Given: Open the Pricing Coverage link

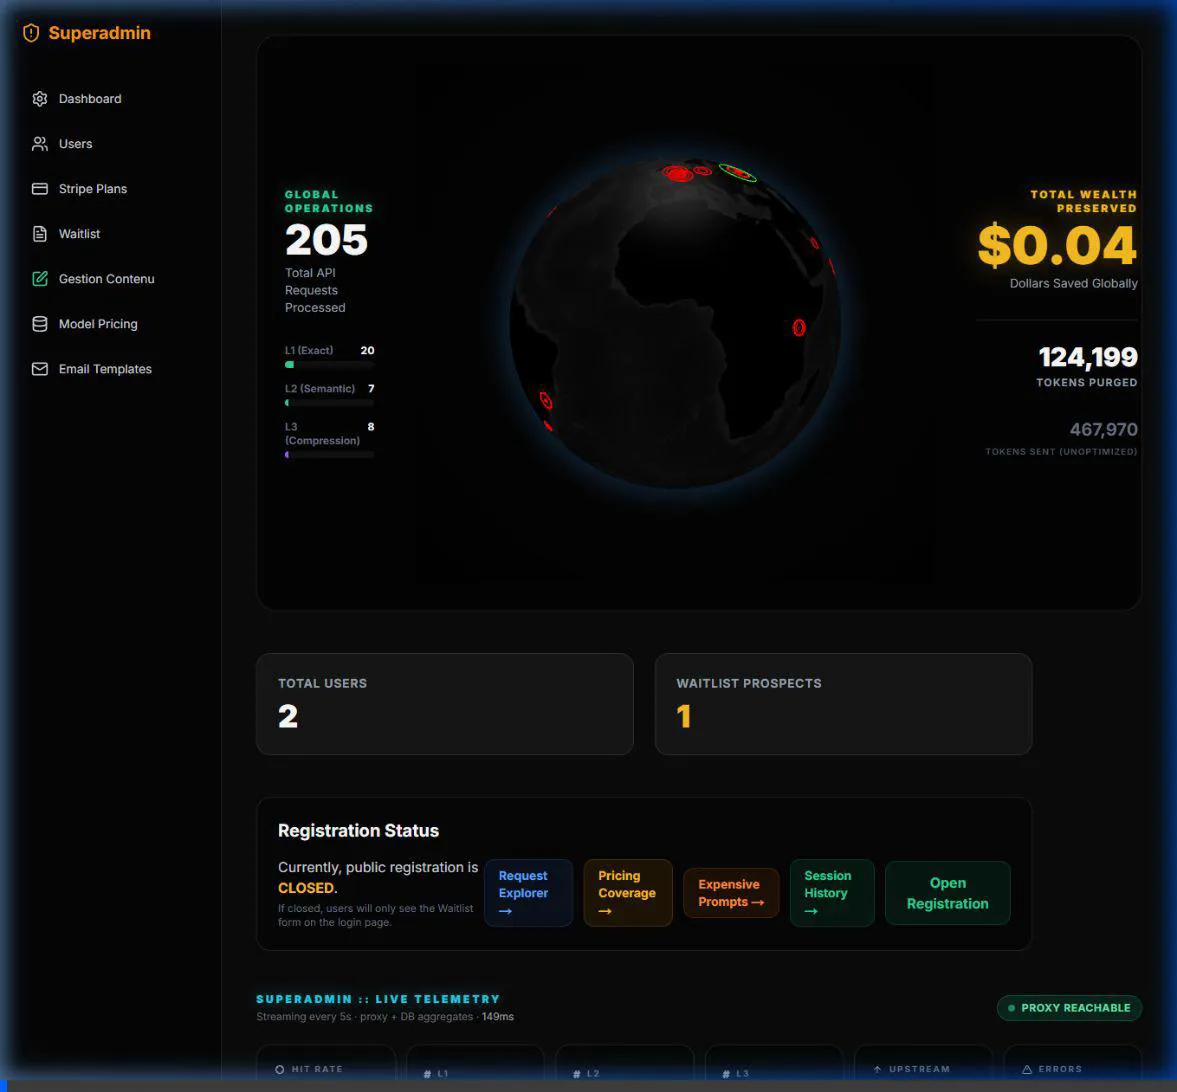Looking at the screenshot, I should [628, 893].
